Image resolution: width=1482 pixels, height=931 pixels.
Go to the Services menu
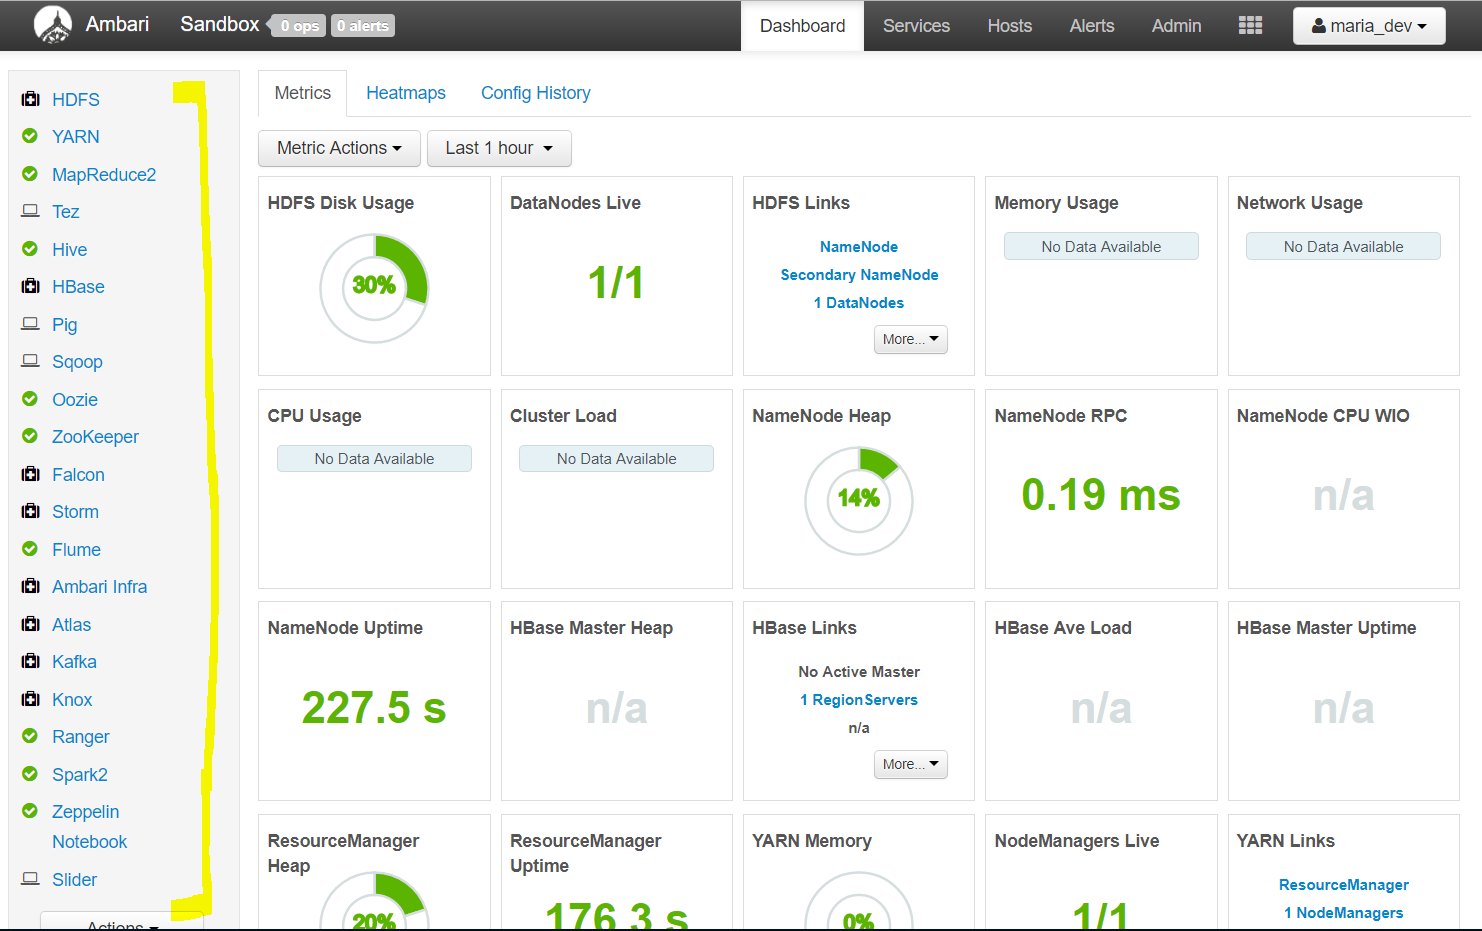click(x=916, y=26)
